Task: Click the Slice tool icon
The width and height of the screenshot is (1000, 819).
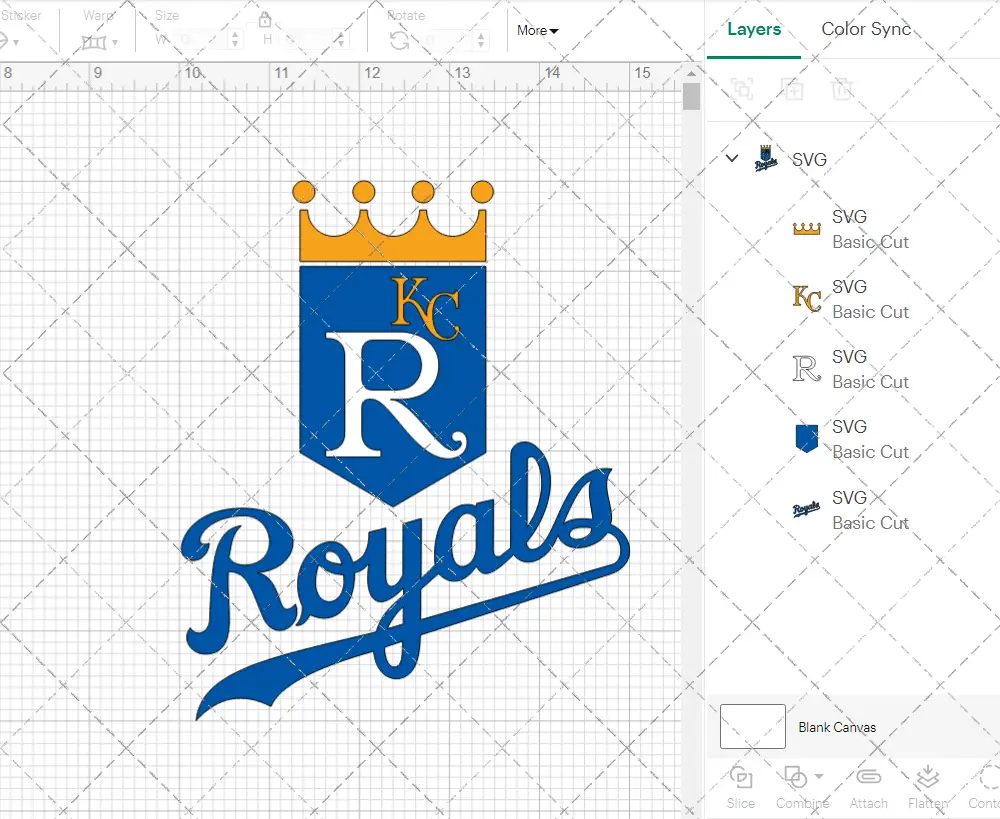Action: click(741, 778)
